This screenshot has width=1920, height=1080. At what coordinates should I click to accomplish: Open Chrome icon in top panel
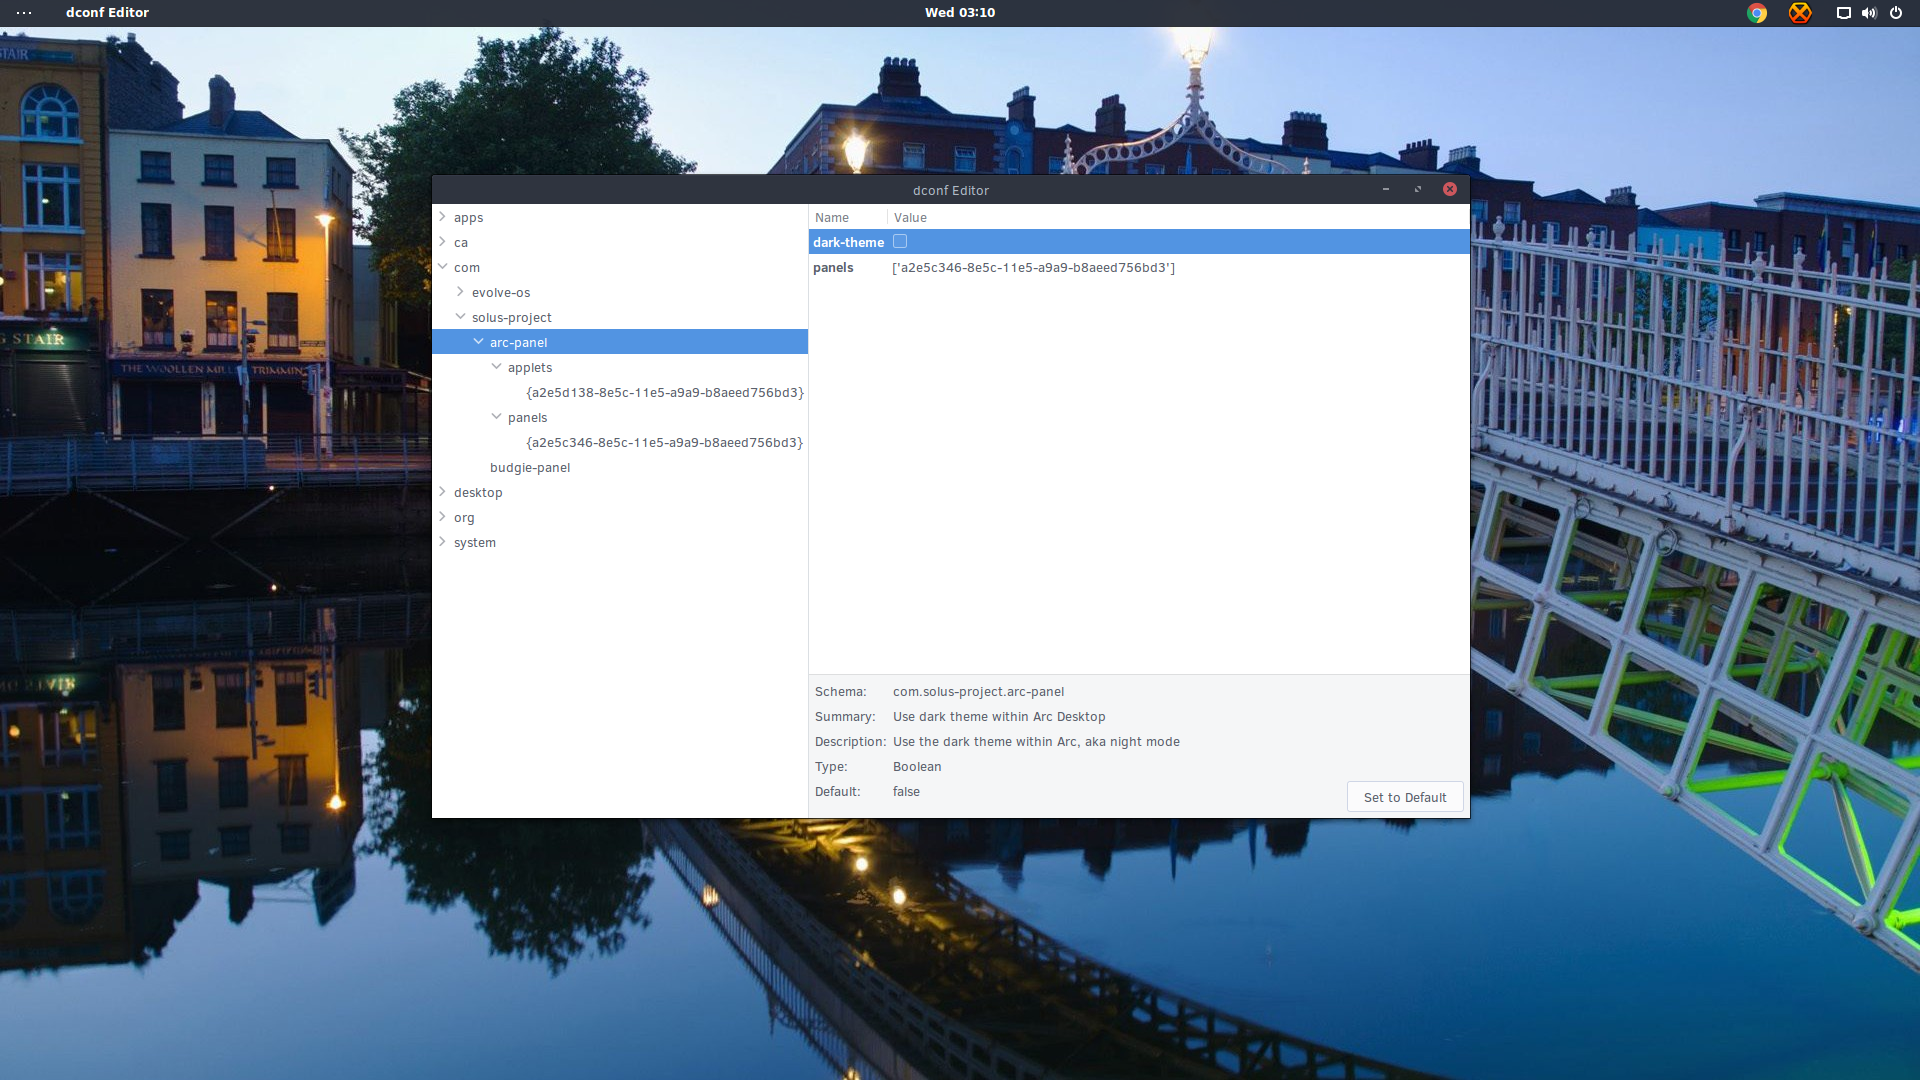1757,13
